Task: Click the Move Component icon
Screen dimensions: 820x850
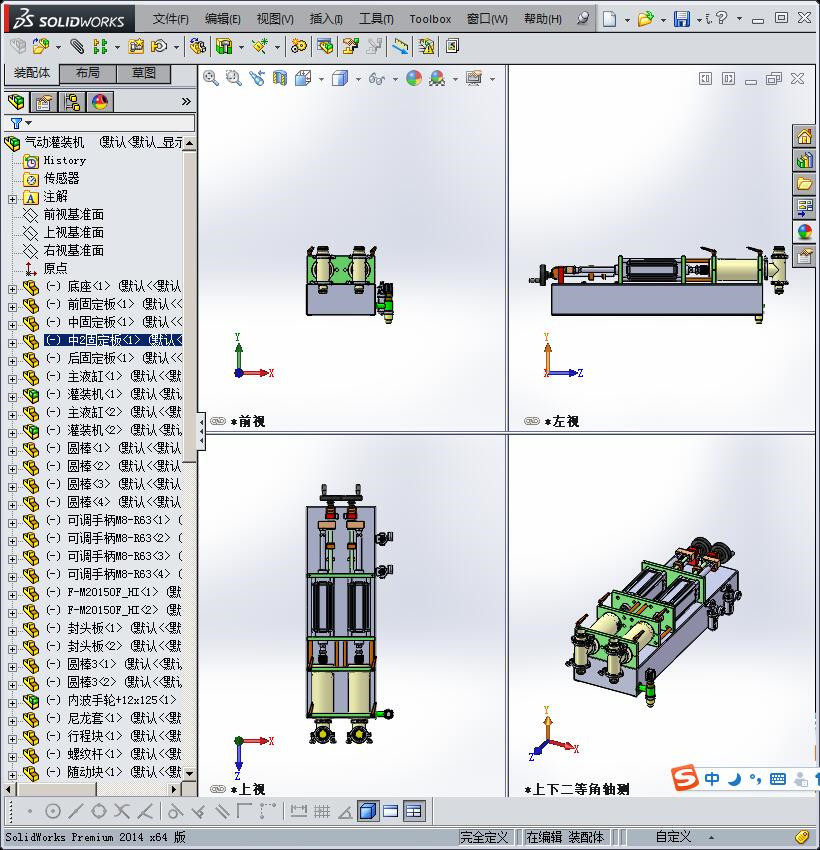Action: 159,47
